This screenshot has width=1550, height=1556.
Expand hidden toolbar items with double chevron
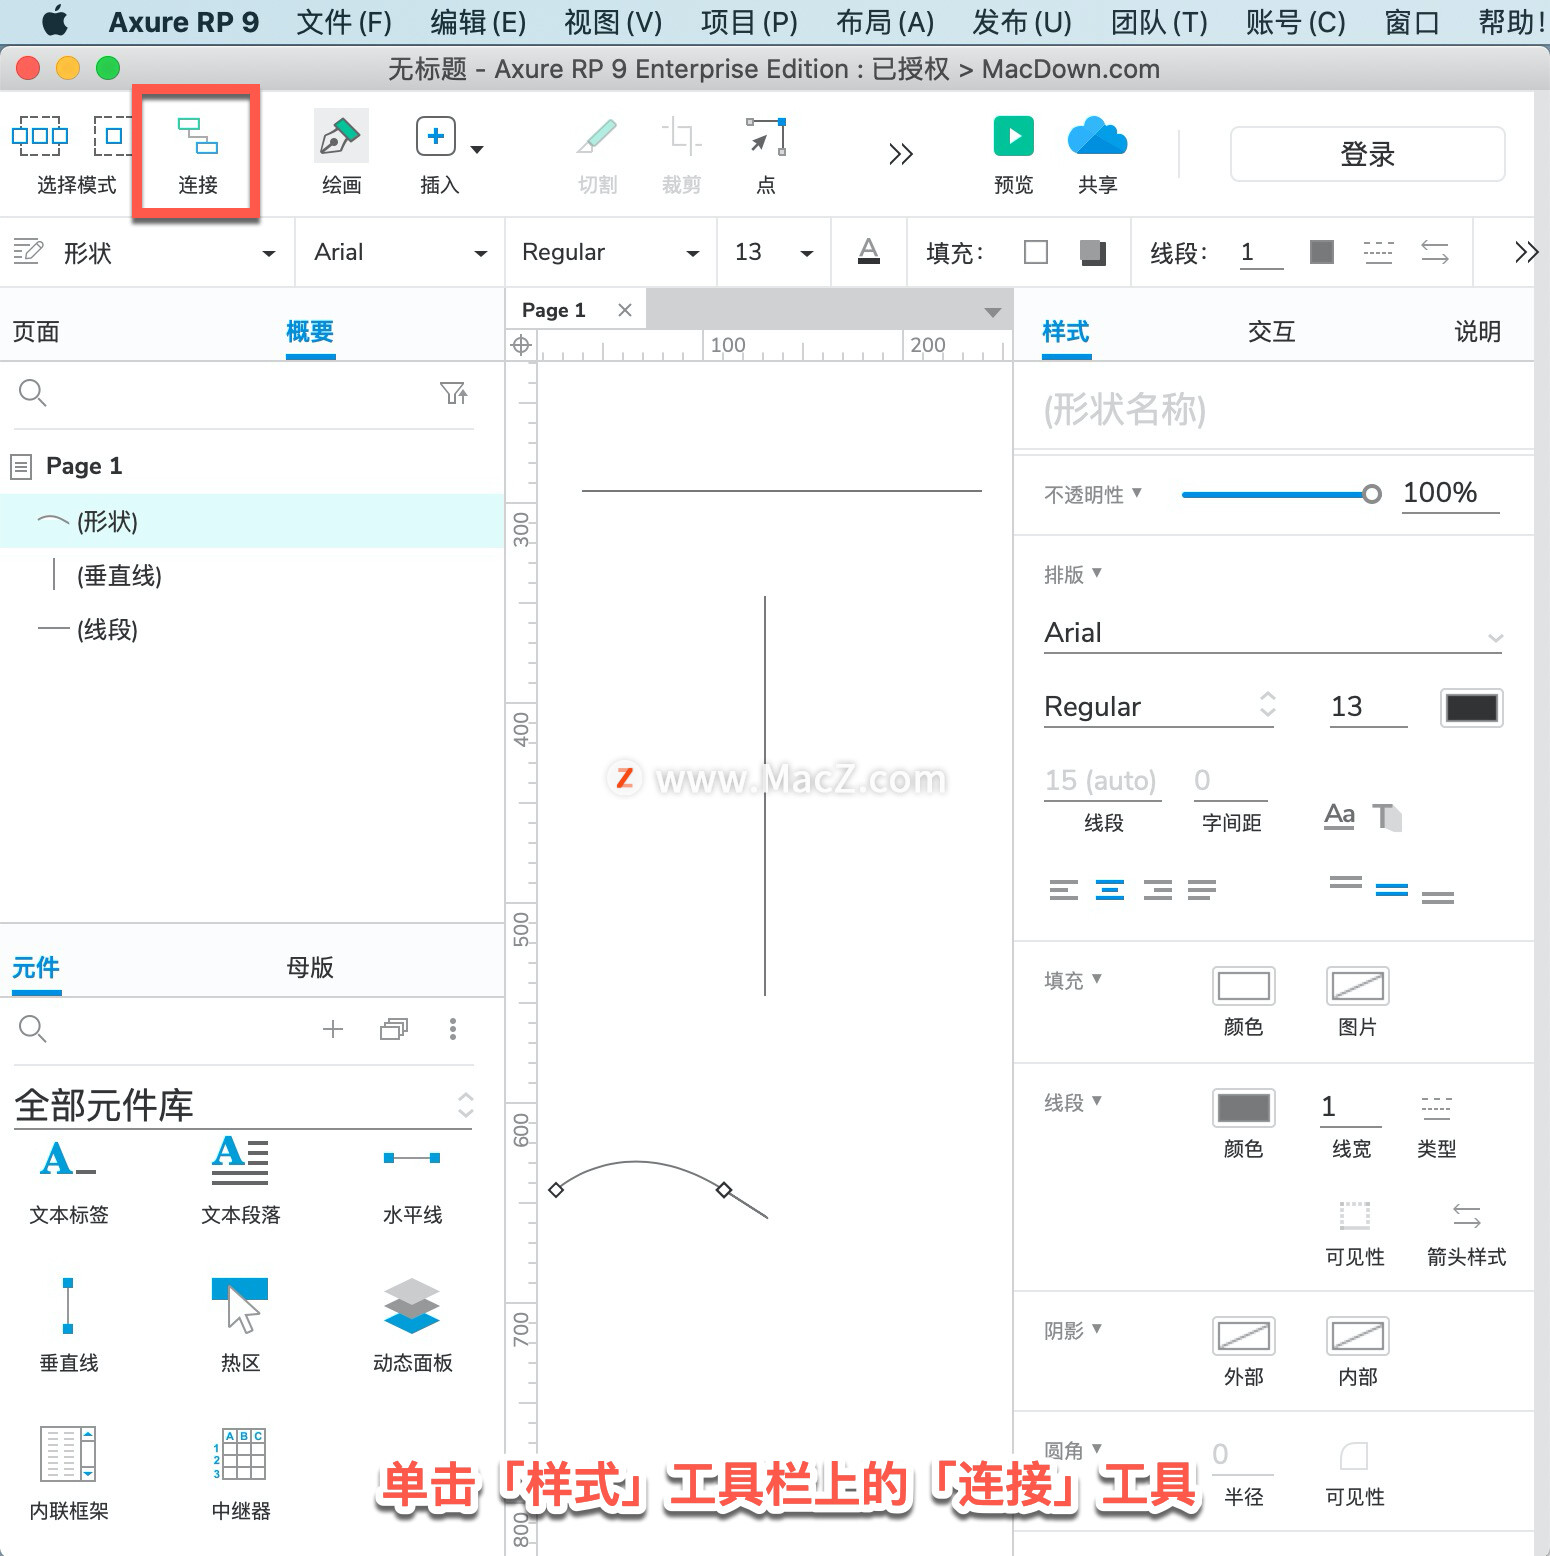(x=901, y=154)
